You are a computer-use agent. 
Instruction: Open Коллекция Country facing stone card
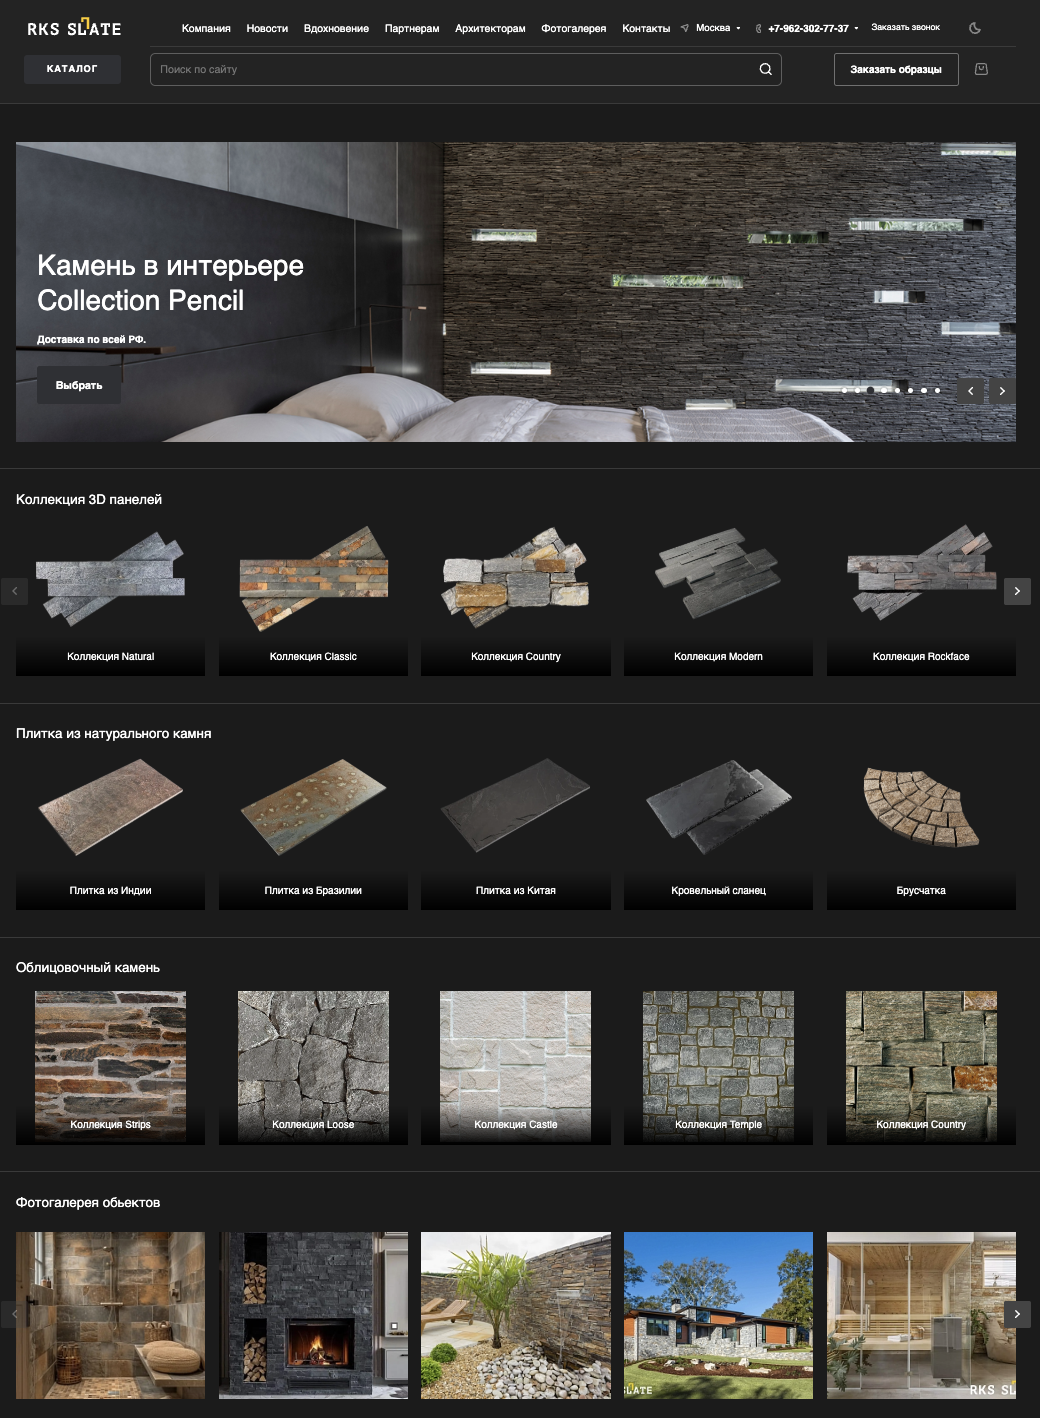[x=921, y=1067]
